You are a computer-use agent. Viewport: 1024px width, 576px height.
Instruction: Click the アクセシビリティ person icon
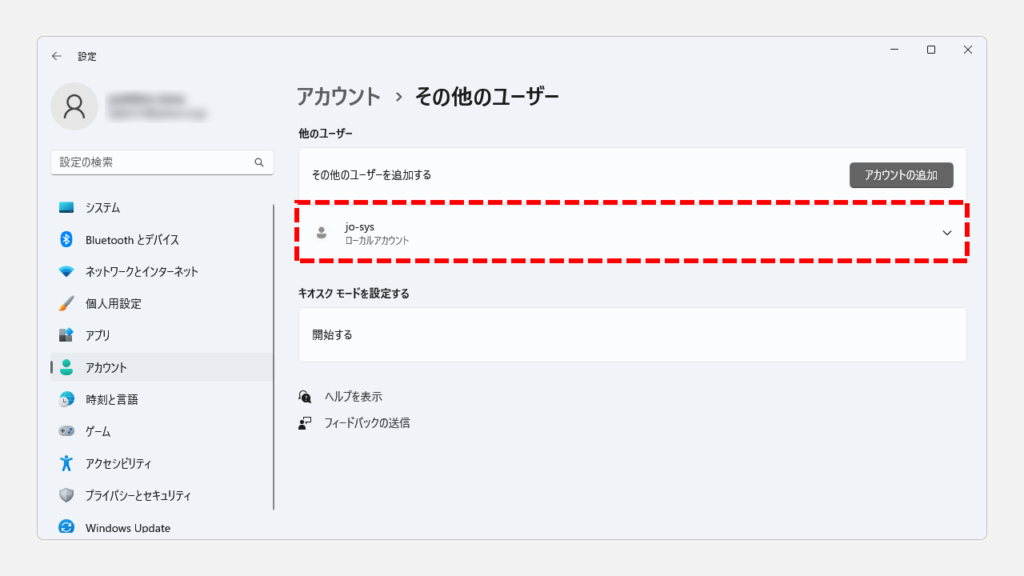tap(66, 463)
